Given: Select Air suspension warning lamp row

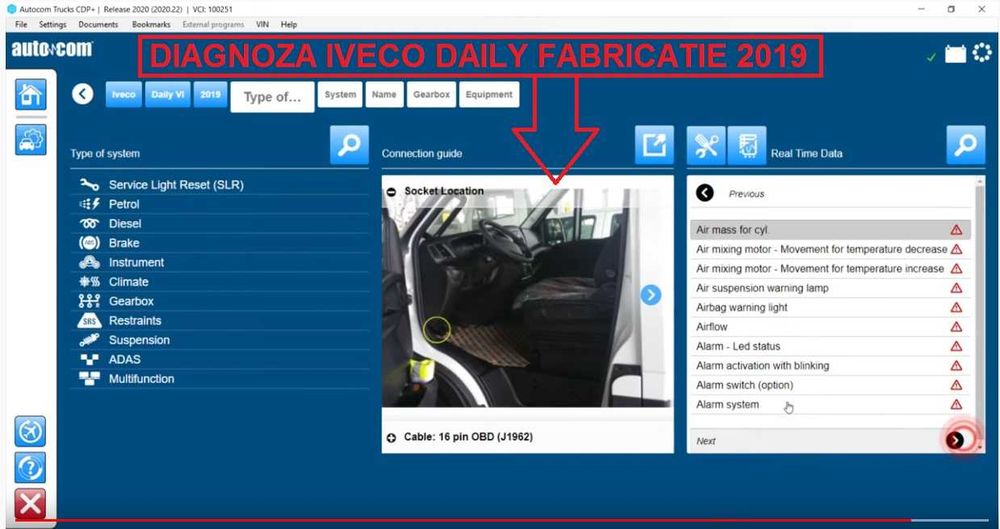Looking at the screenshot, I should tap(830, 288).
